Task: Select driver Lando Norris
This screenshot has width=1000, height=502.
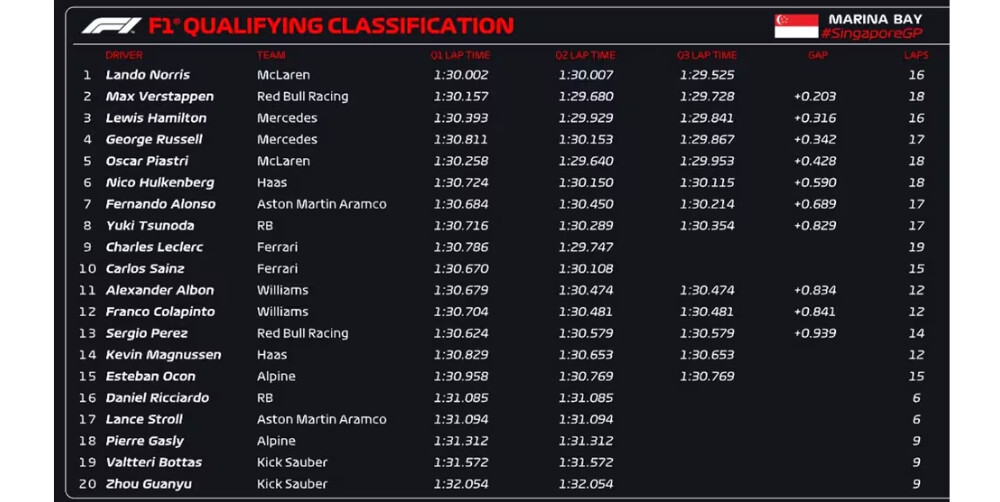Action: tap(148, 75)
